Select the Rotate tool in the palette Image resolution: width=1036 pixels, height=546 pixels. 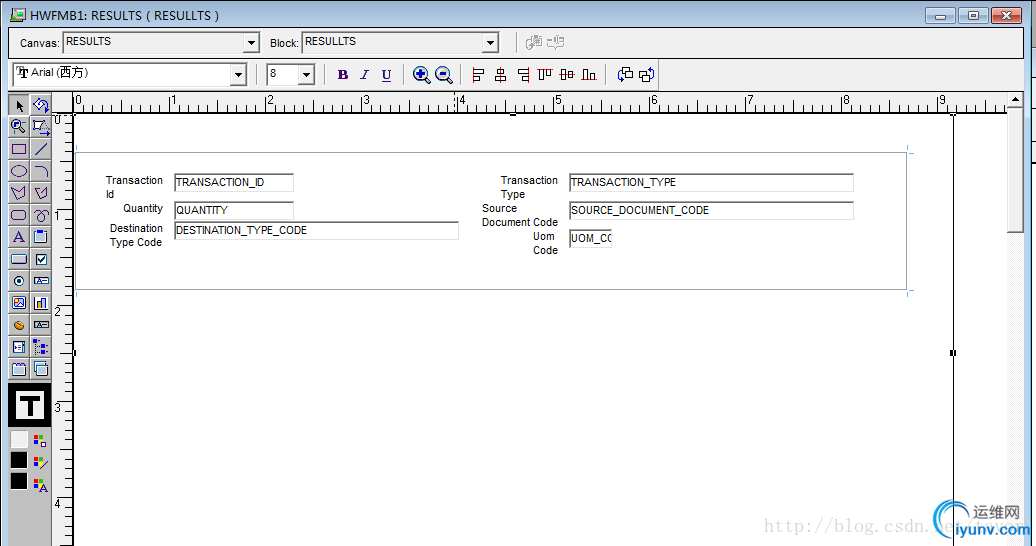41,105
